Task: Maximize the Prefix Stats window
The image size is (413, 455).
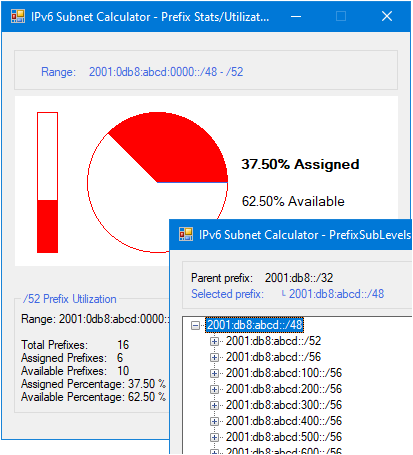Action: click(x=341, y=16)
